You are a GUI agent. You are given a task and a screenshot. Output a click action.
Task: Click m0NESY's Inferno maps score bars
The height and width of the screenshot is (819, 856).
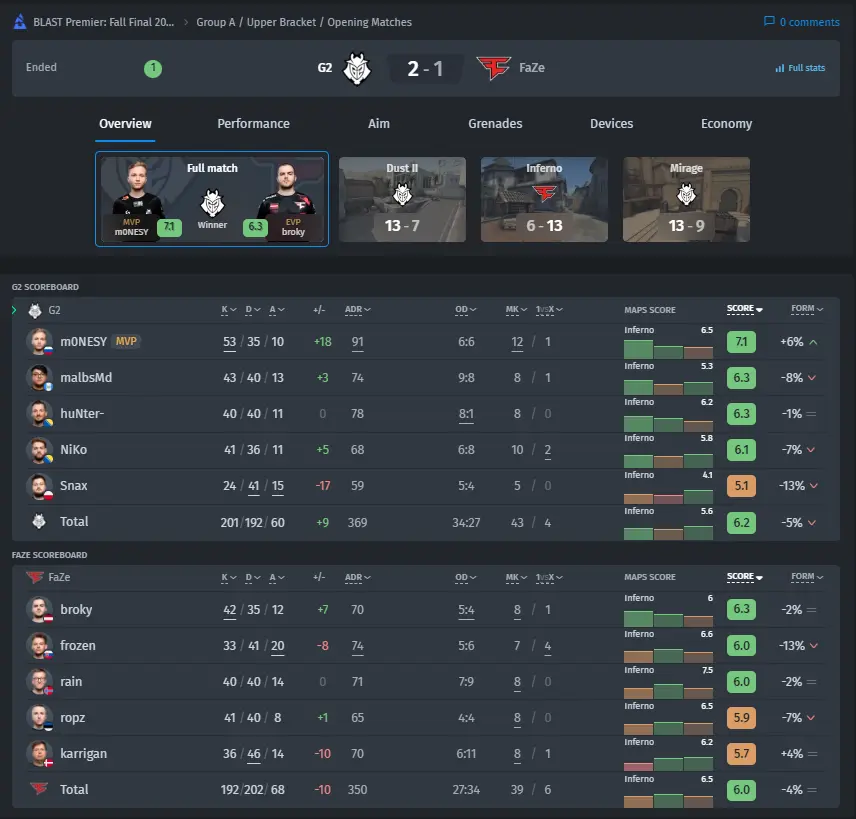(x=668, y=349)
